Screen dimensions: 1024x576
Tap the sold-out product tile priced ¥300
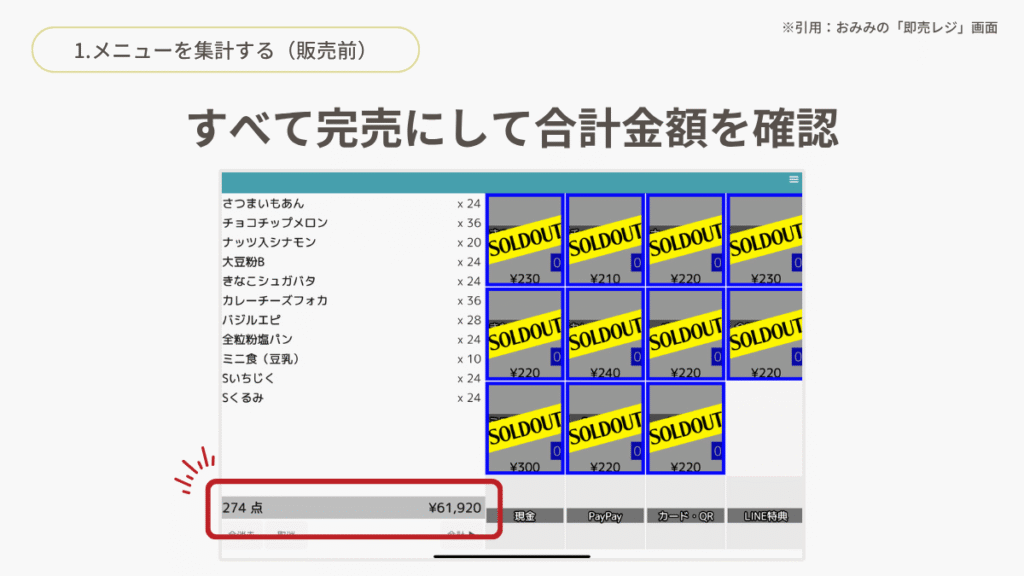click(x=524, y=428)
